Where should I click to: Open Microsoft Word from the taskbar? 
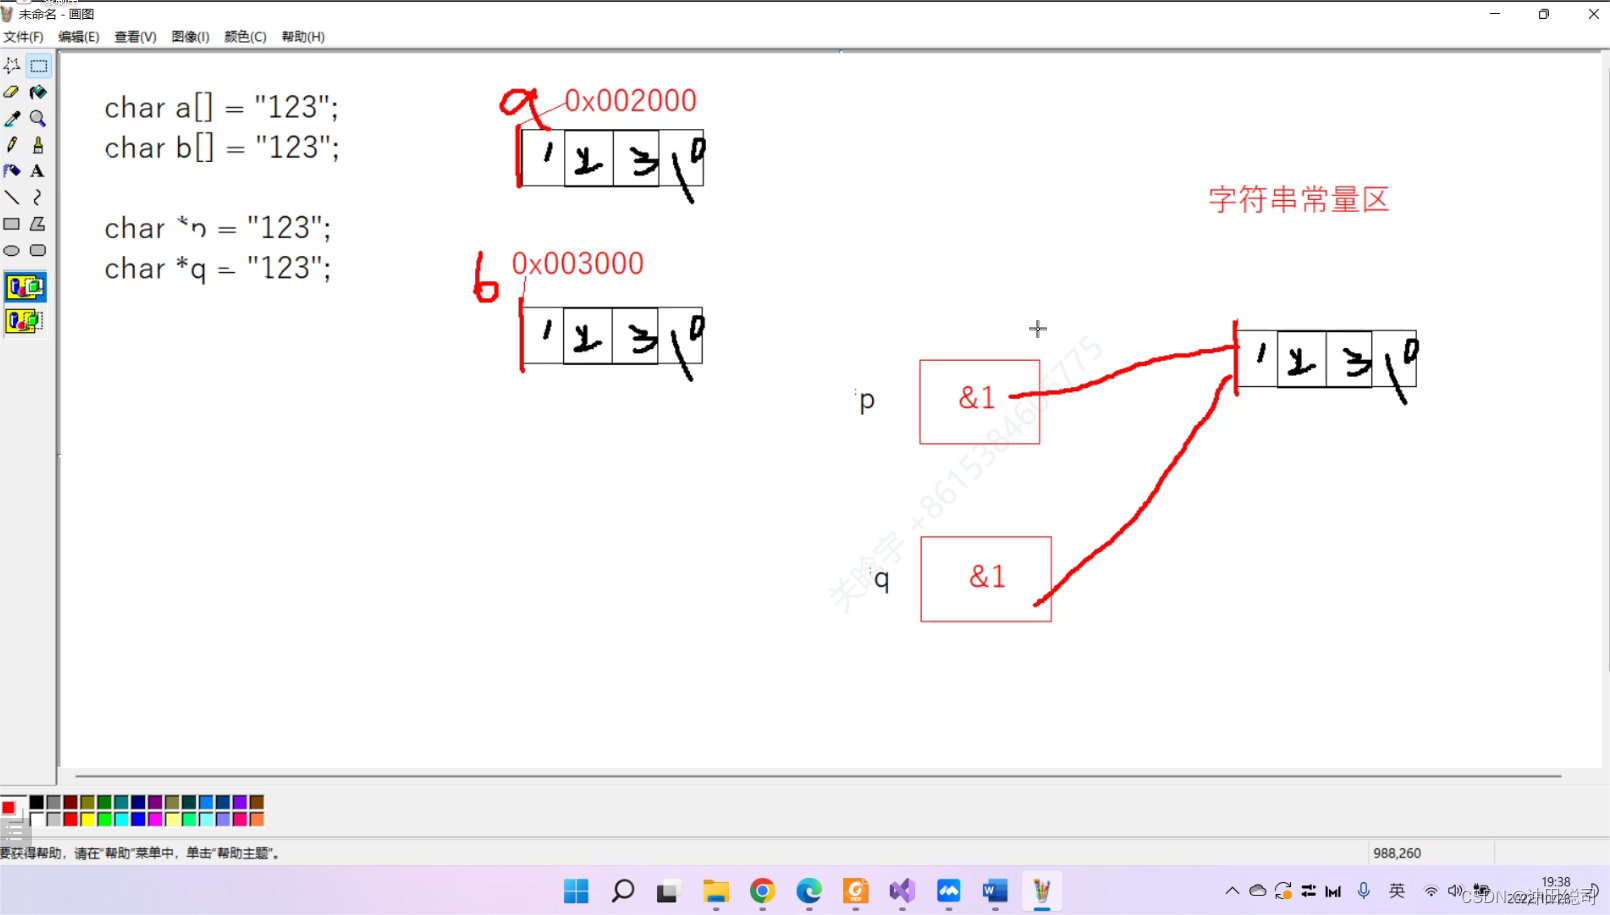tap(995, 891)
